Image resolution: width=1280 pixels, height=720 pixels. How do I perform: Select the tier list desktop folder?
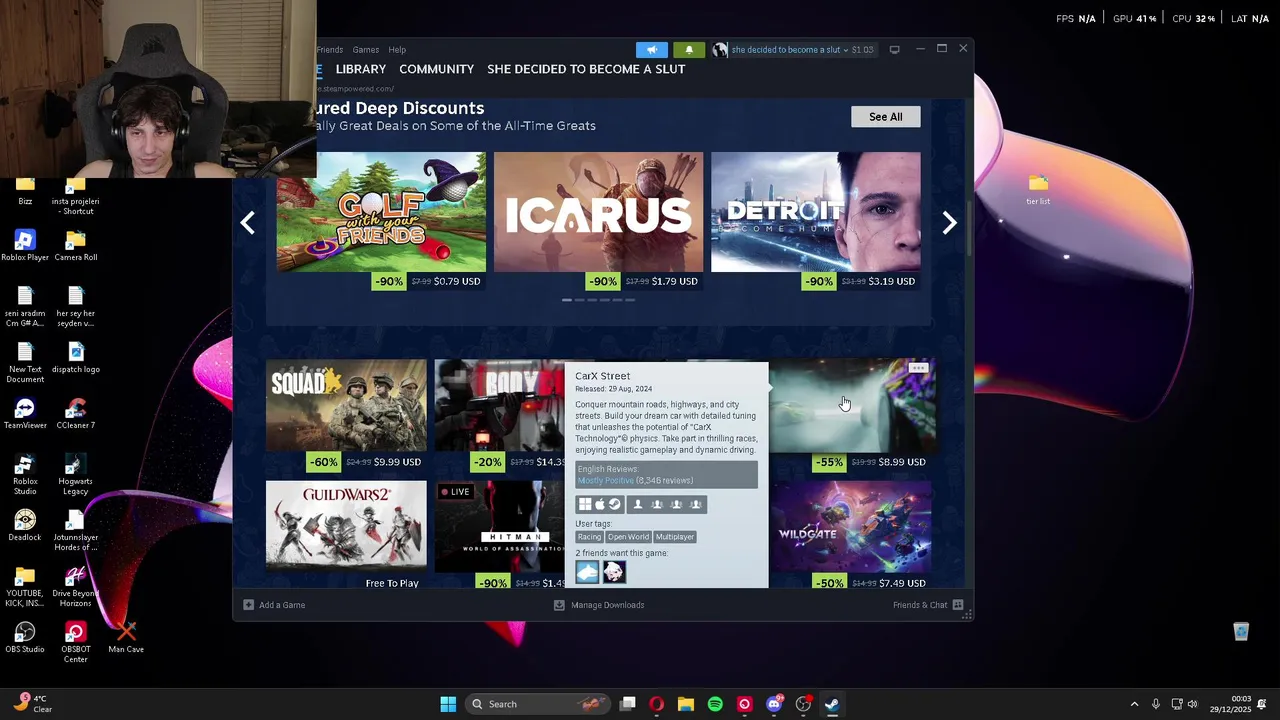[1038, 189]
